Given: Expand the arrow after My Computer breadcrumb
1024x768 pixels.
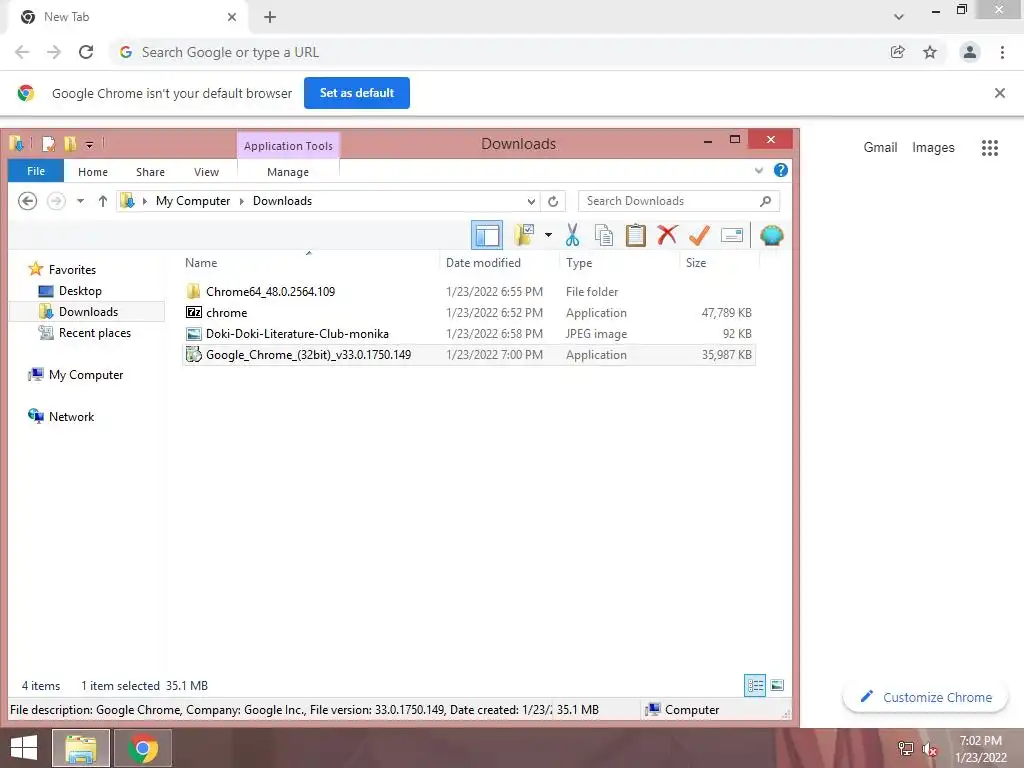Looking at the screenshot, I should click(242, 201).
